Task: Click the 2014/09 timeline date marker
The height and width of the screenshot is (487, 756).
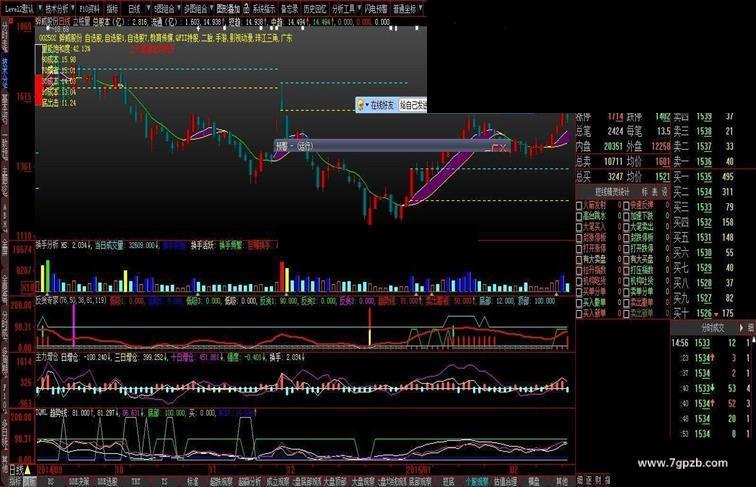Action: click(x=50, y=470)
